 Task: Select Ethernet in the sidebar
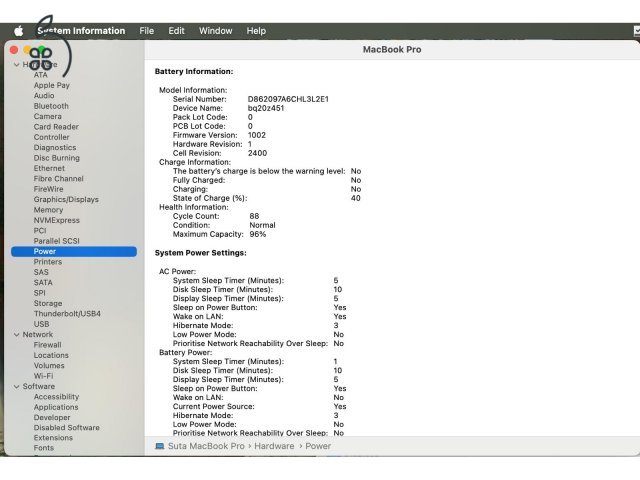coord(49,168)
